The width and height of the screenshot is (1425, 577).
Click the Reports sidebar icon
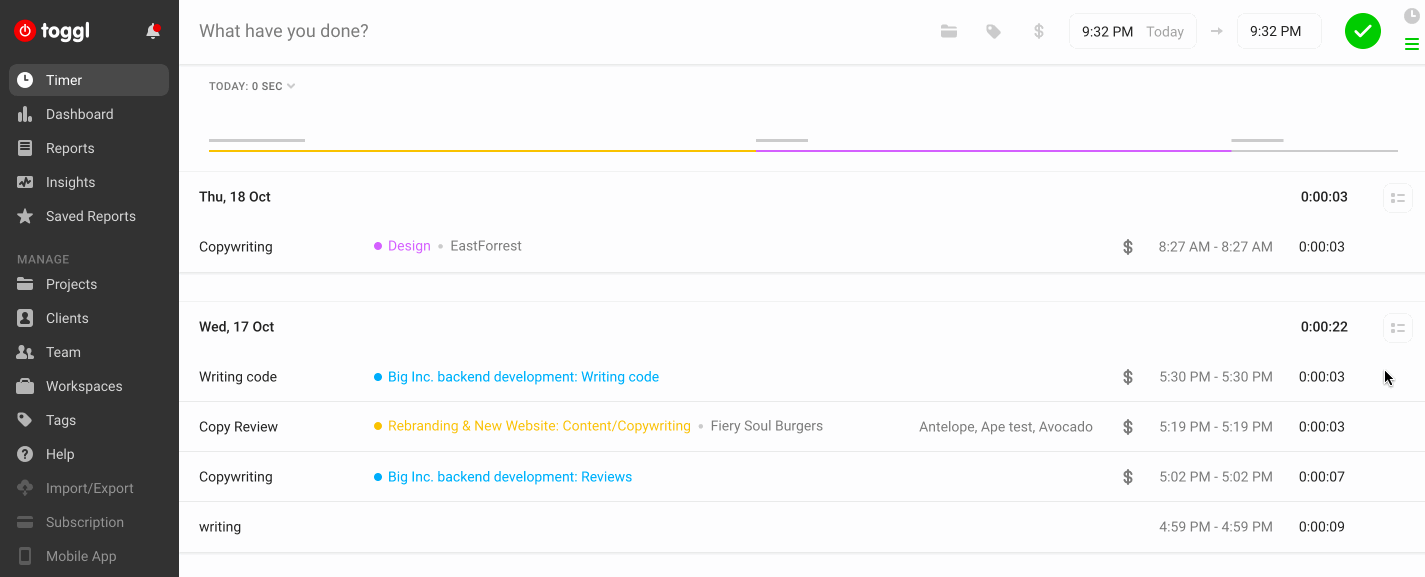click(x=25, y=148)
